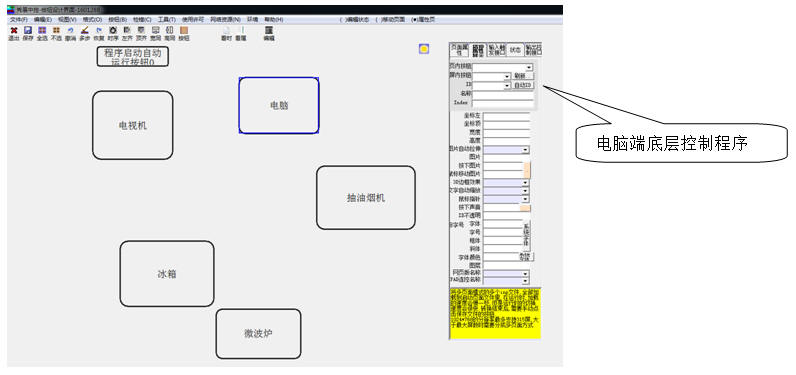The width and height of the screenshot is (796, 375).
Task: Click the 按钮 toolbar icon
Action: tap(184, 30)
